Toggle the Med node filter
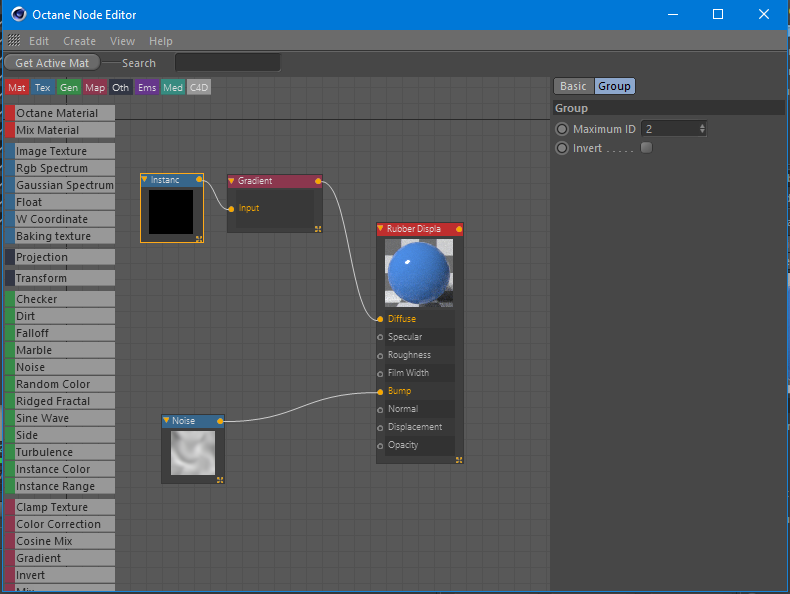 pyautogui.click(x=173, y=88)
